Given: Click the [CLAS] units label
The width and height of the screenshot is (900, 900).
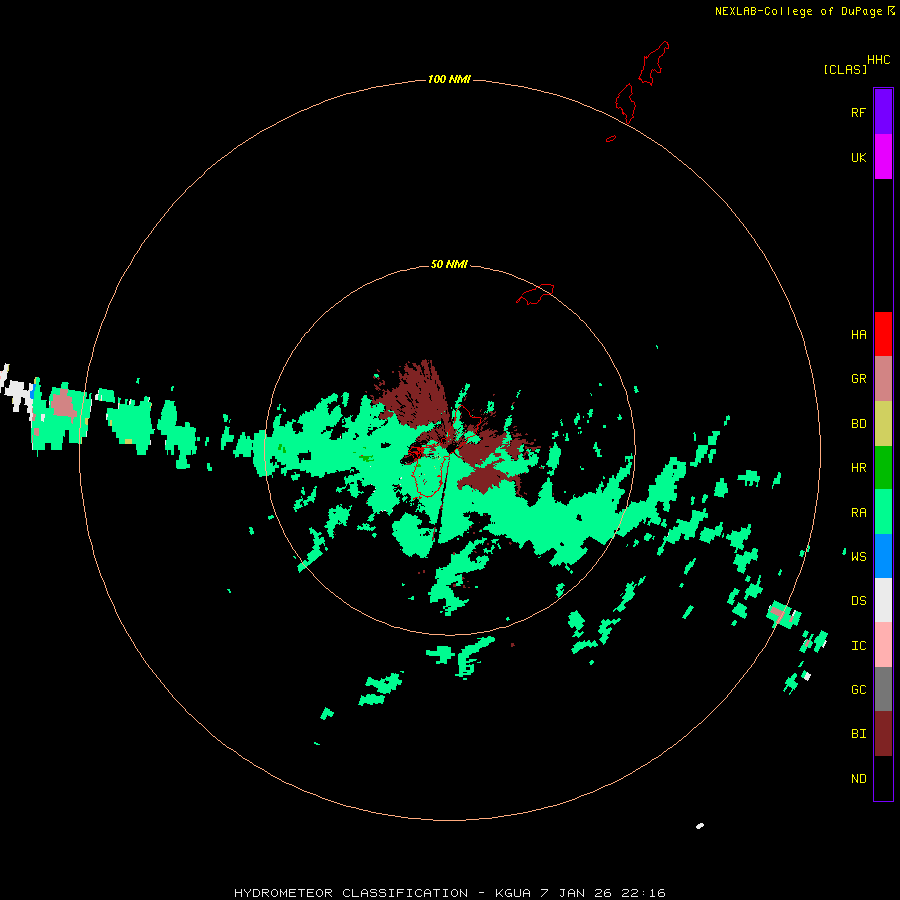Looking at the screenshot, I should [845, 69].
